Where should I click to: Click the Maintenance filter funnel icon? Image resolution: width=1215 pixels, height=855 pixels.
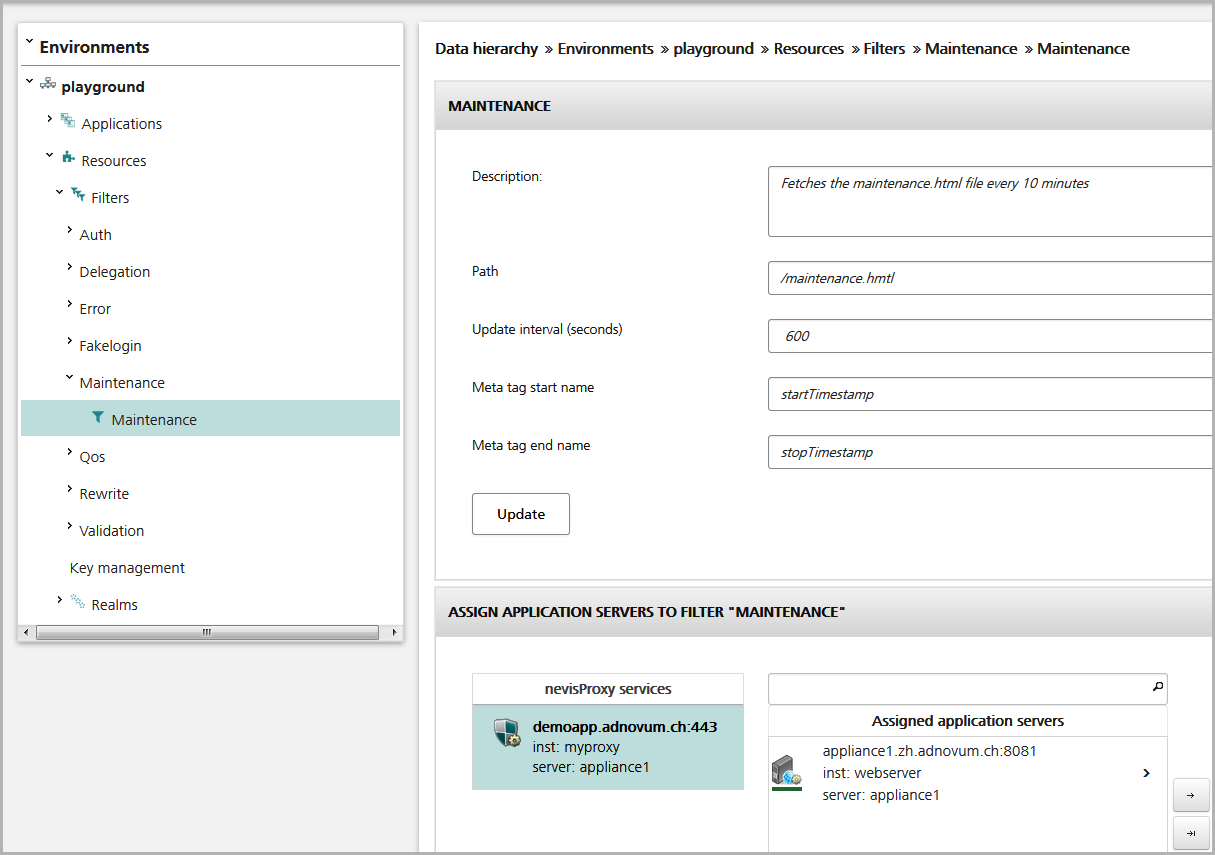tap(97, 418)
